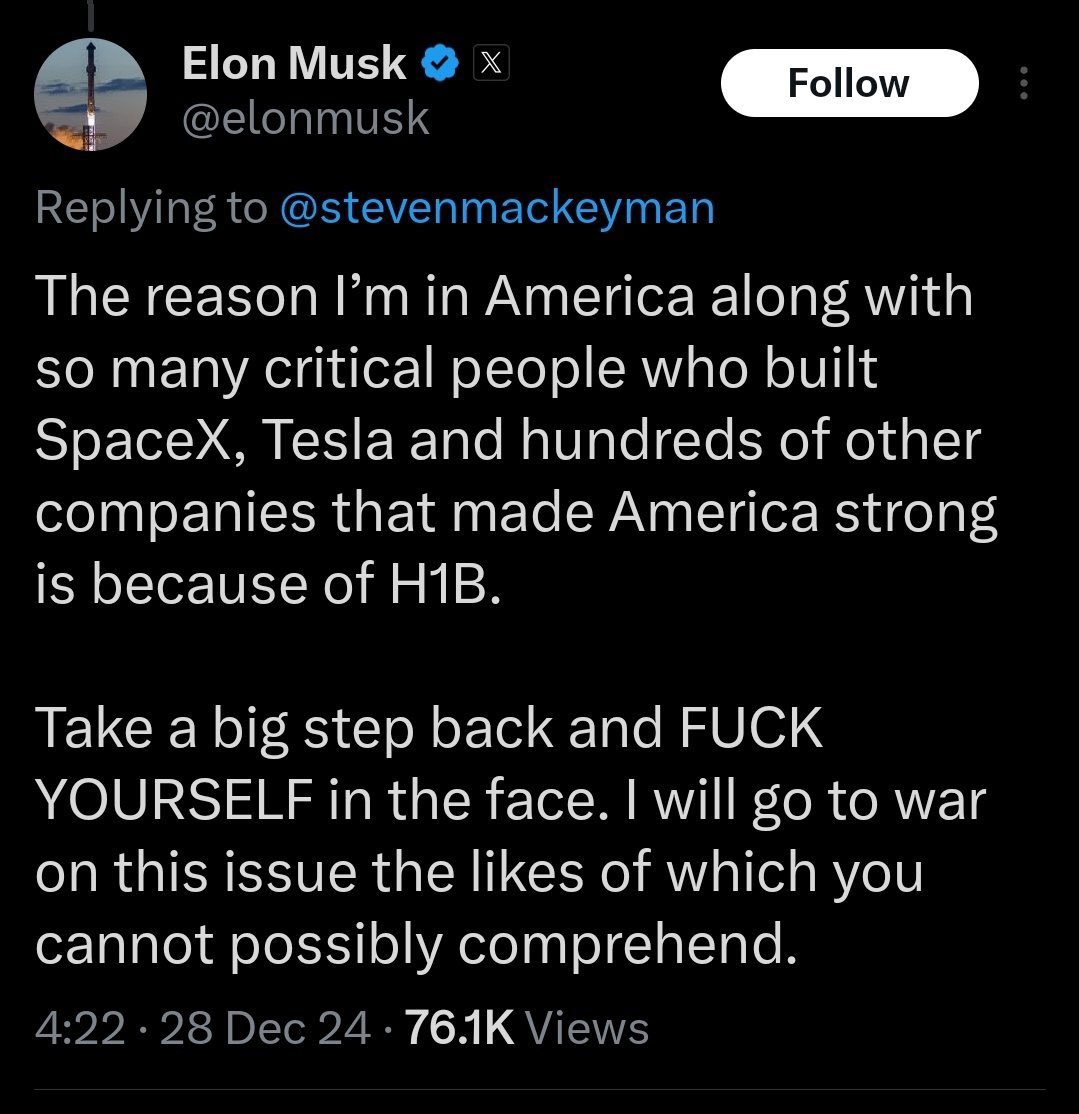The height and width of the screenshot is (1114, 1079).
Task: Open Elon Musk's profile picture
Action: tap(90, 96)
